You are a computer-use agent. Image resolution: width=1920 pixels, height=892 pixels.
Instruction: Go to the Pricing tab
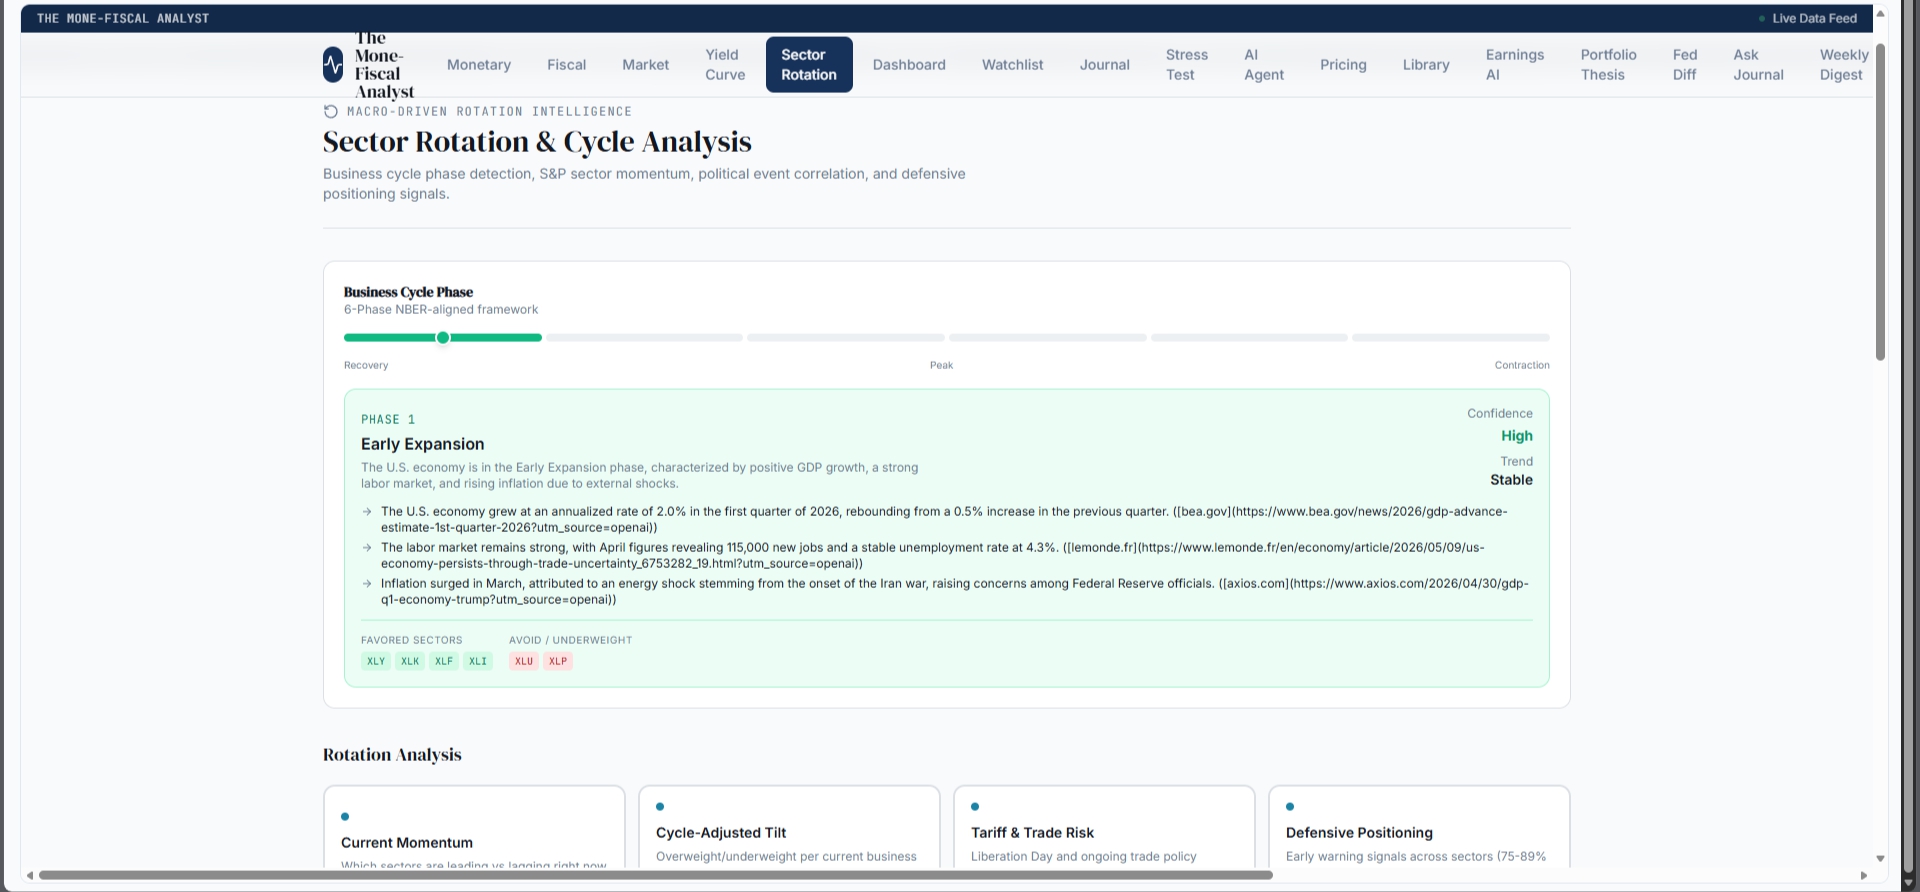[1343, 65]
